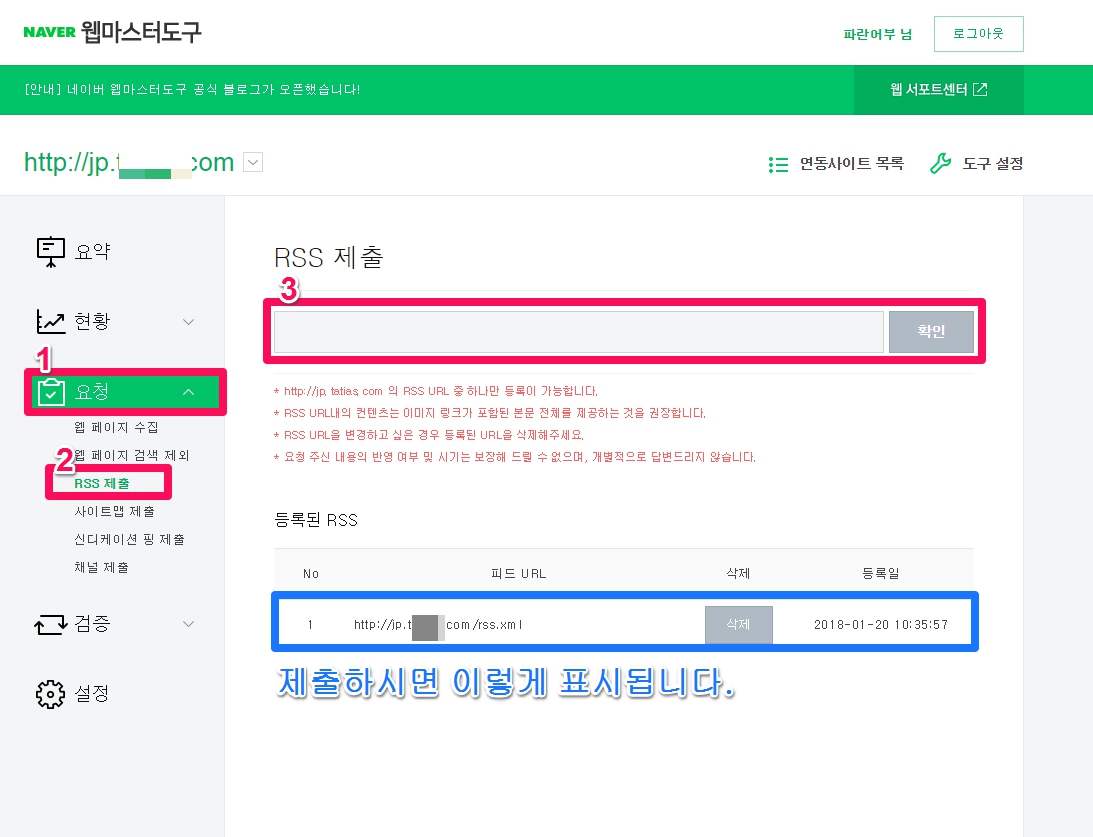The width and height of the screenshot is (1093, 837).
Task: Open 설정 via the gear icon
Action: 49,693
